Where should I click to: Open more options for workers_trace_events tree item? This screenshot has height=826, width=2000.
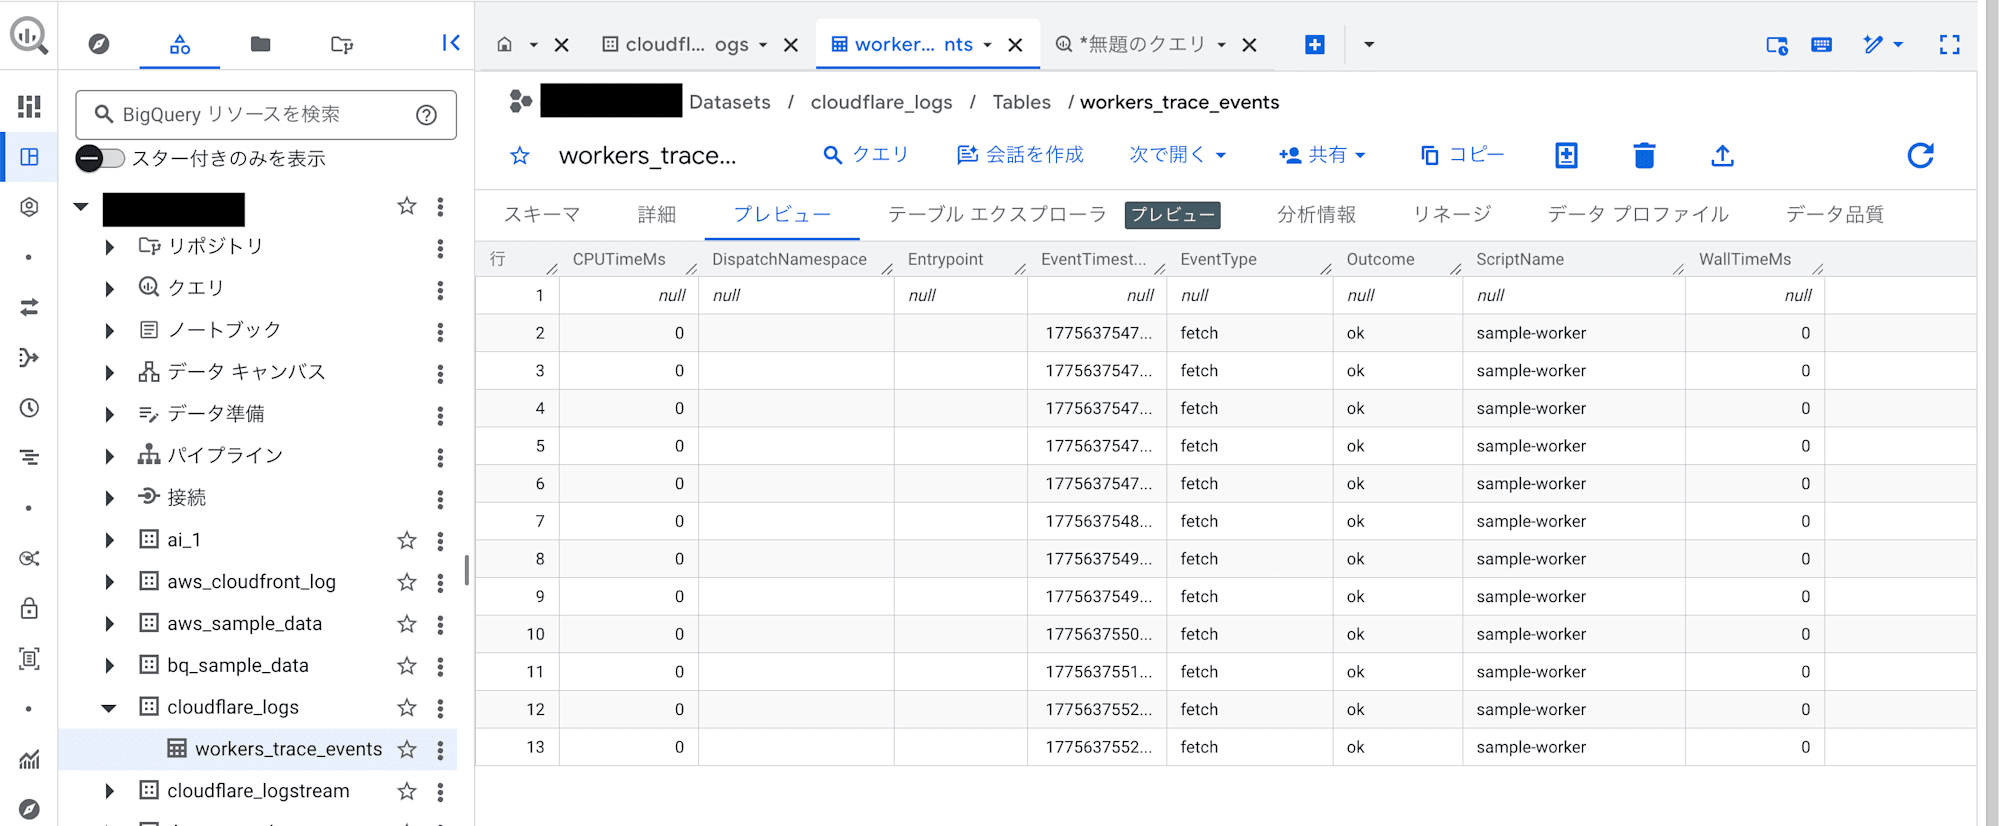pos(440,750)
